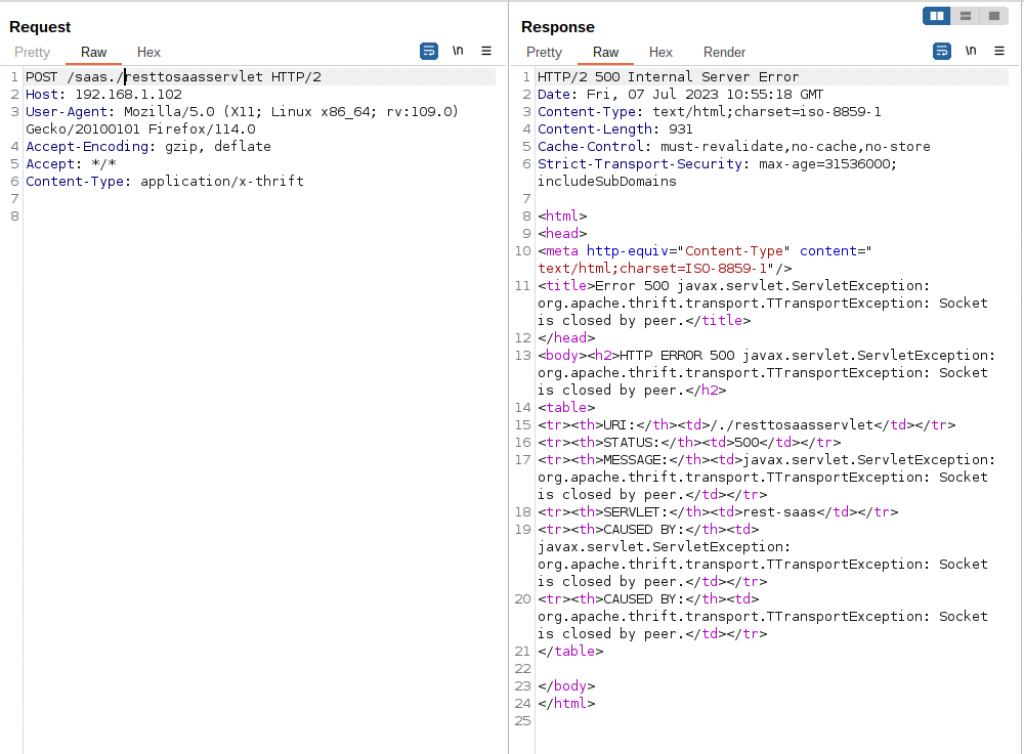1024x754 pixels.
Task: Show non-printable characters in Response panel
Action: (970, 51)
